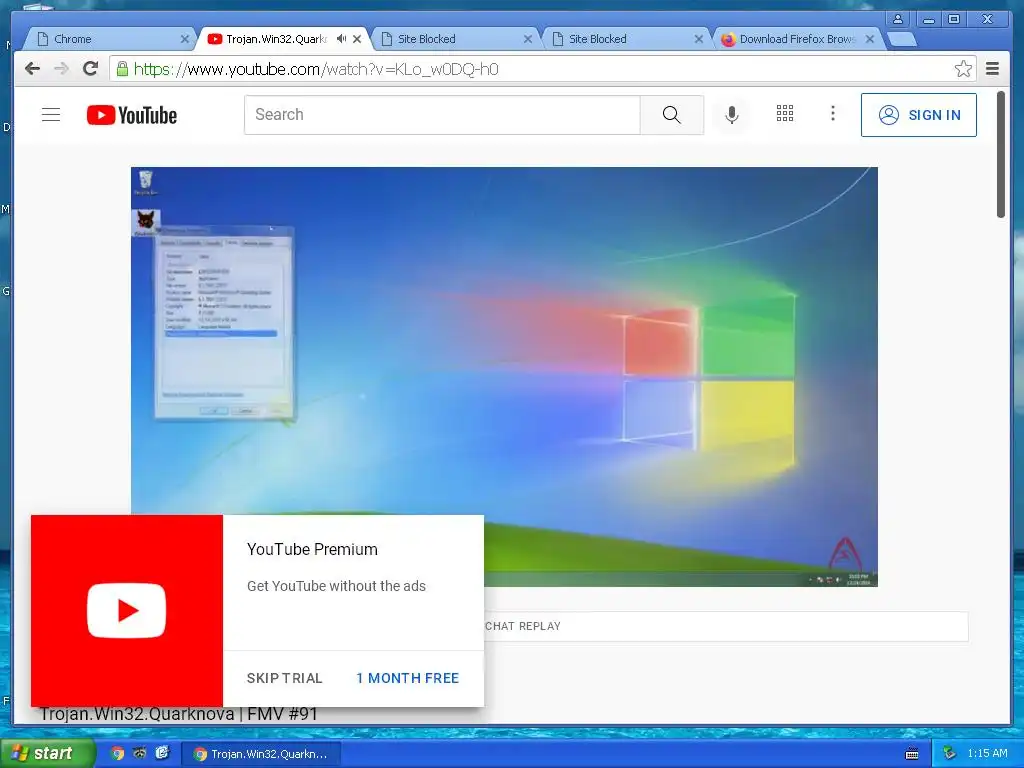Select Trojan.Win32.Quarkn... taskbar button
This screenshot has height=768, width=1024.
point(261,754)
